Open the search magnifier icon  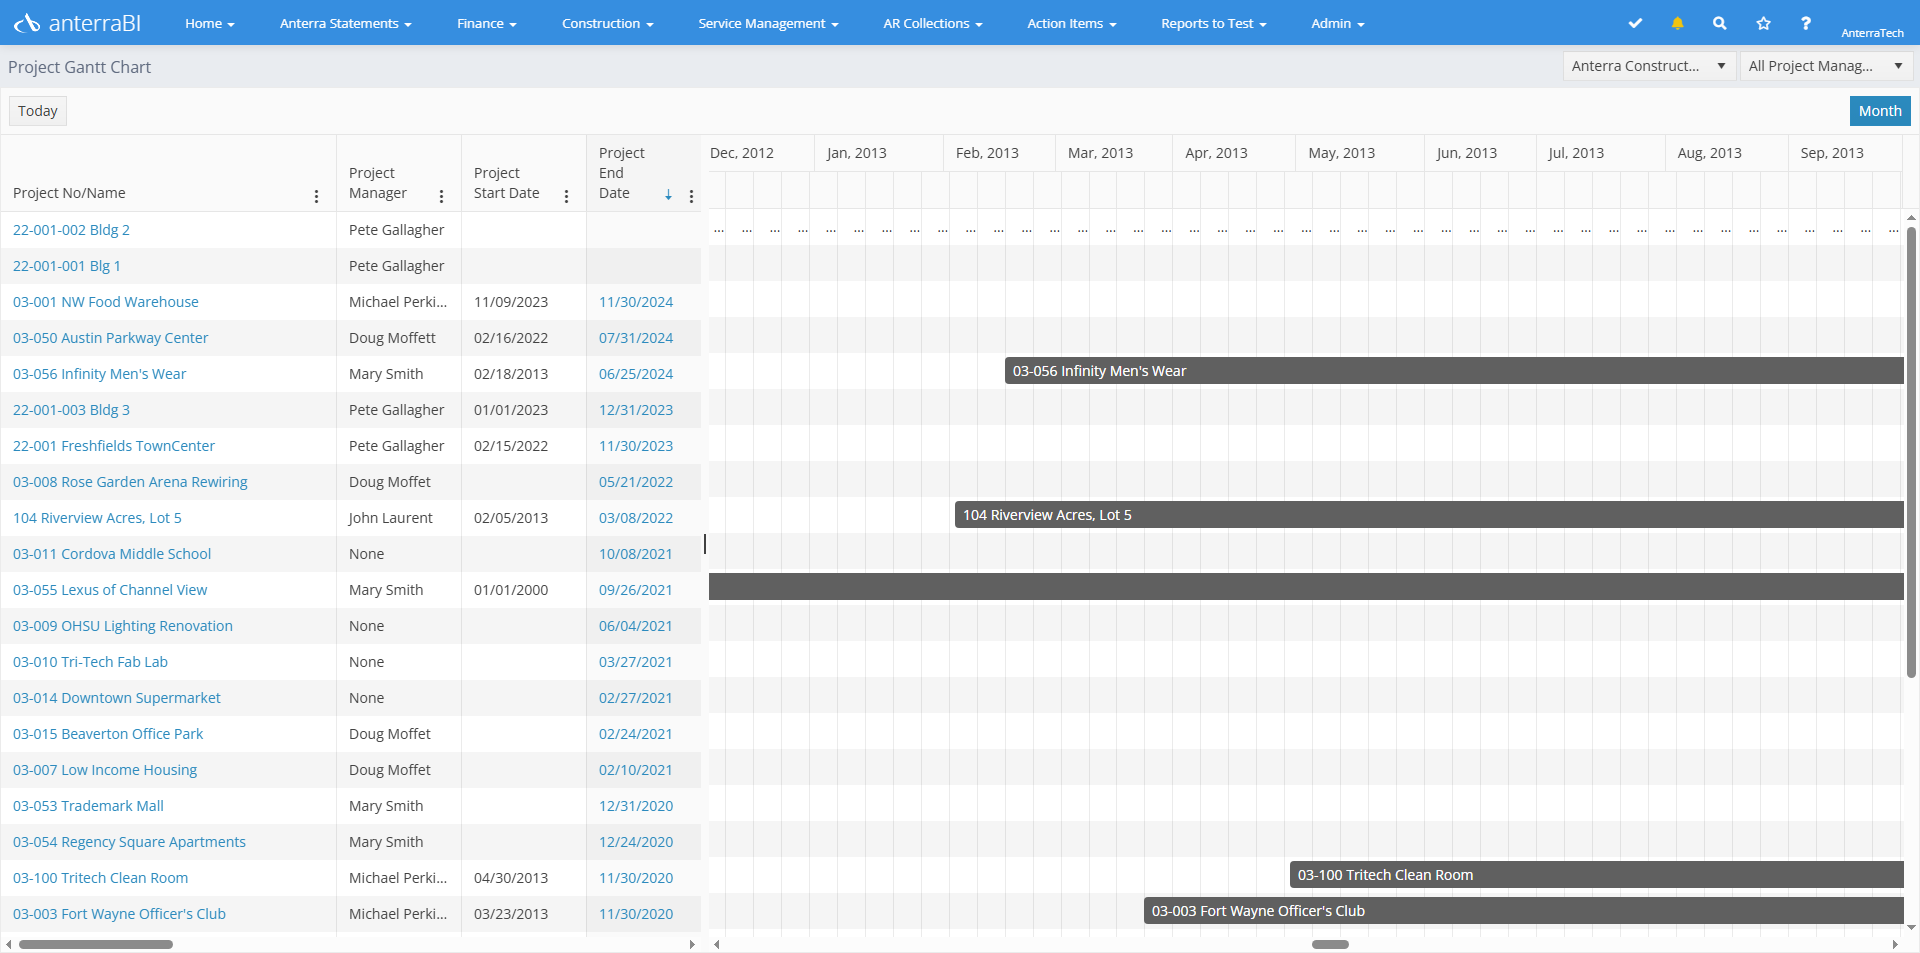click(x=1719, y=23)
